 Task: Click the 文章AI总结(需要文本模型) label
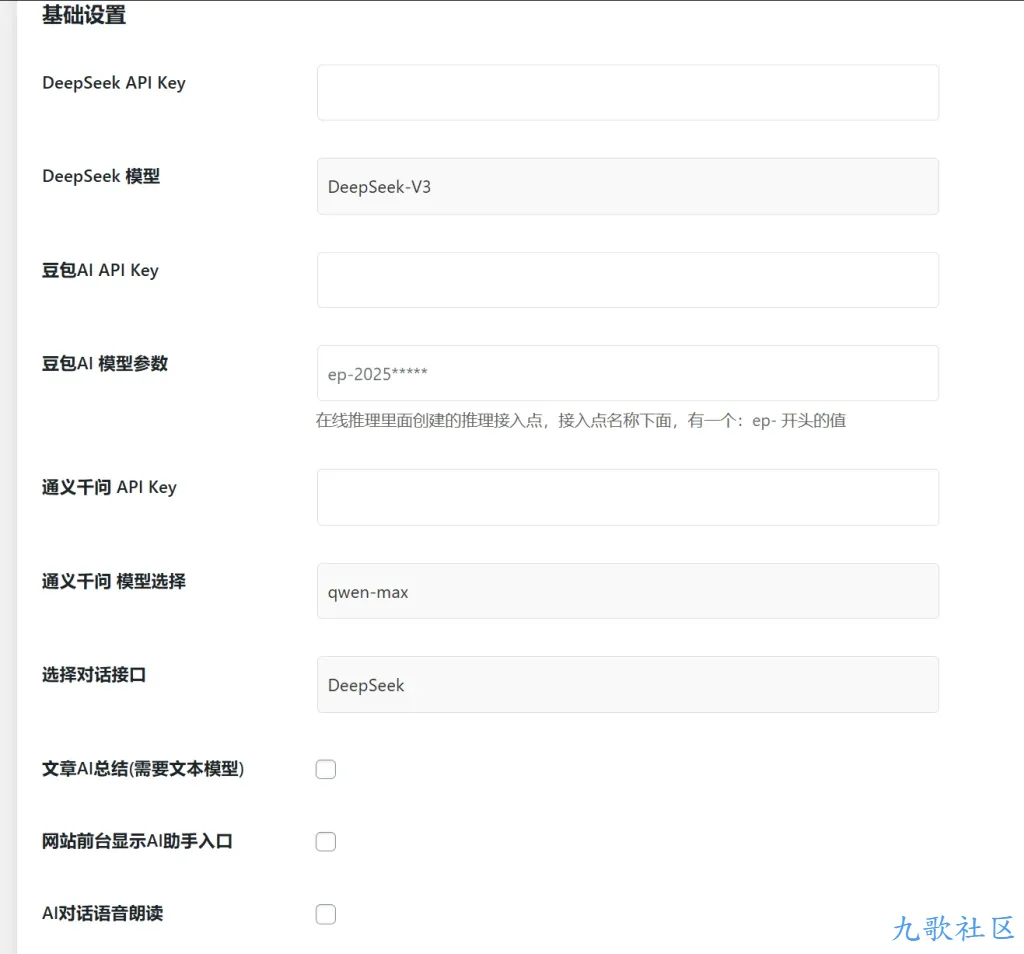[x=143, y=769]
